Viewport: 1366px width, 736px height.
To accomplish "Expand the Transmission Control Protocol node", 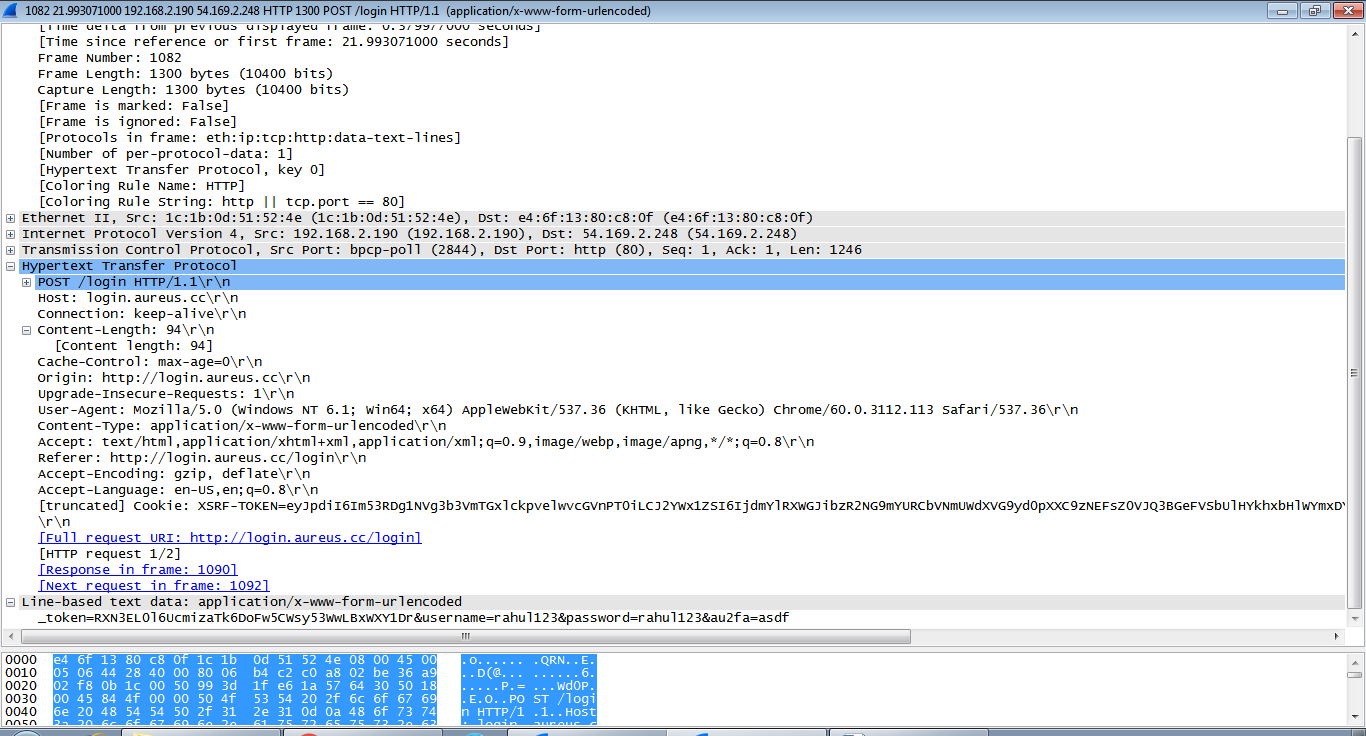I will pos(11,250).
